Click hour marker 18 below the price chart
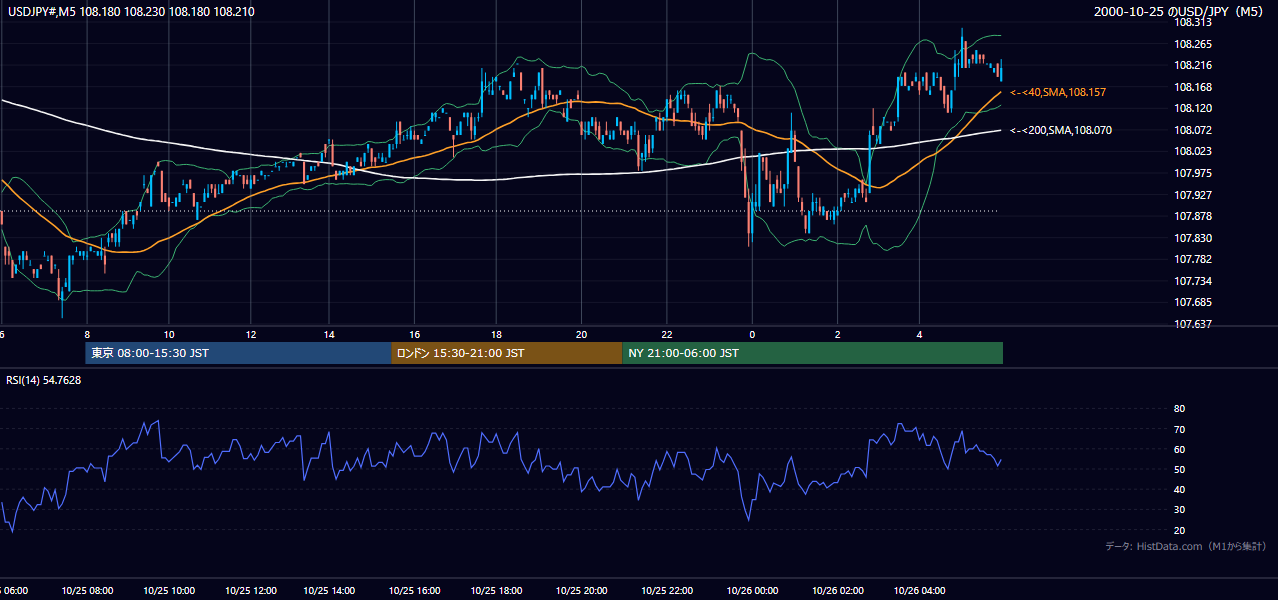 coord(497,335)
